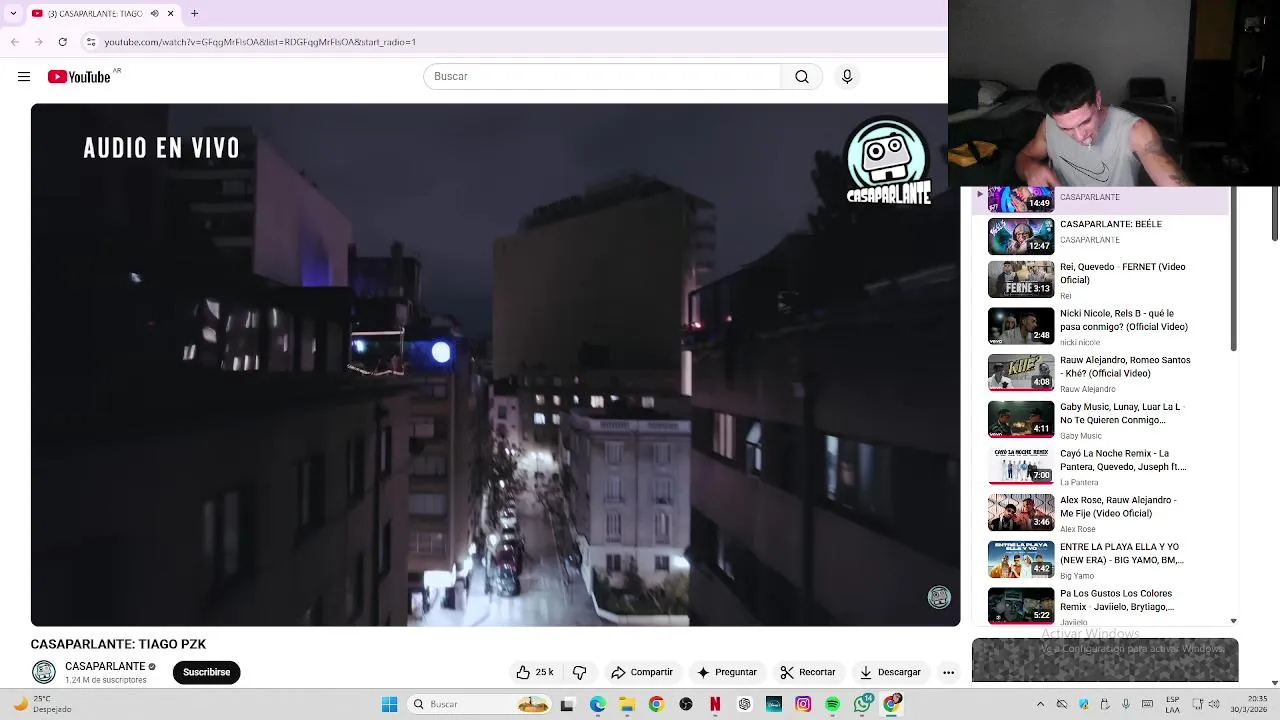This screenshot has width=1280, height=720.
Task: Mute the tab via speaker icon
Action: tap(155, 13)
